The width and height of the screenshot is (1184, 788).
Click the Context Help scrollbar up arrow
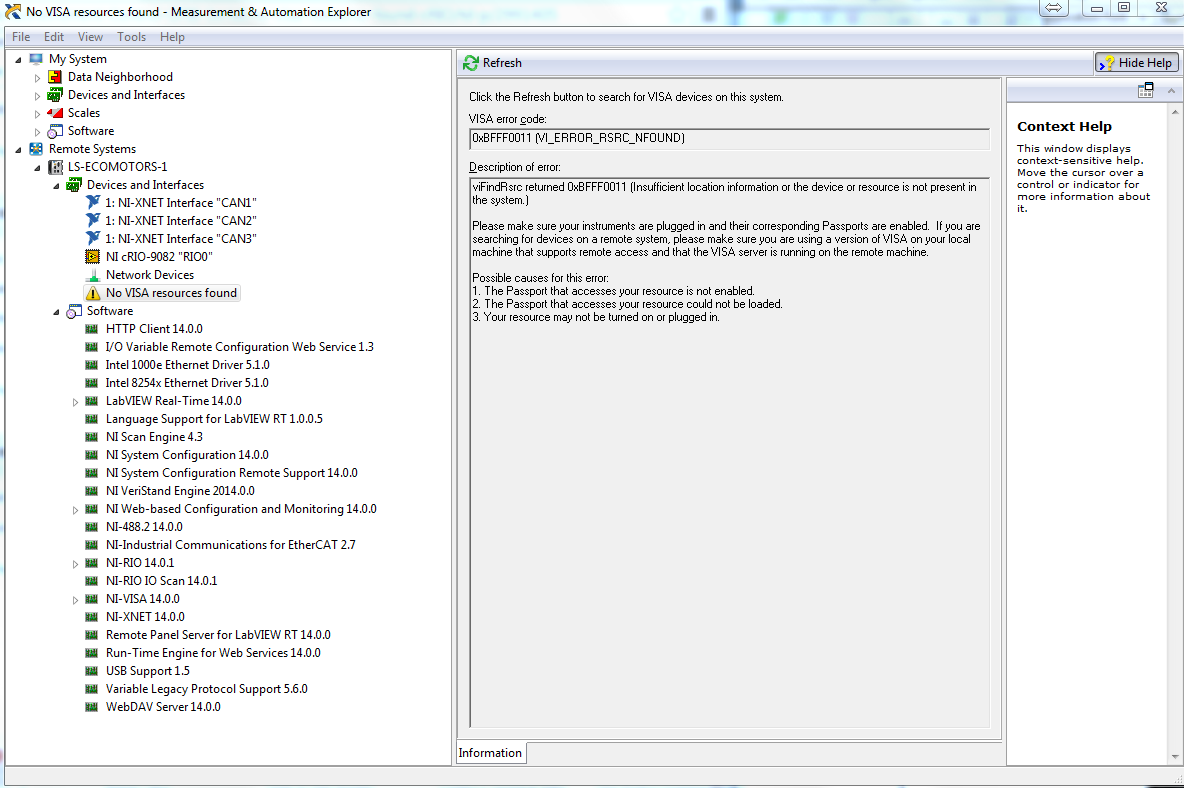coord(1175,112)
